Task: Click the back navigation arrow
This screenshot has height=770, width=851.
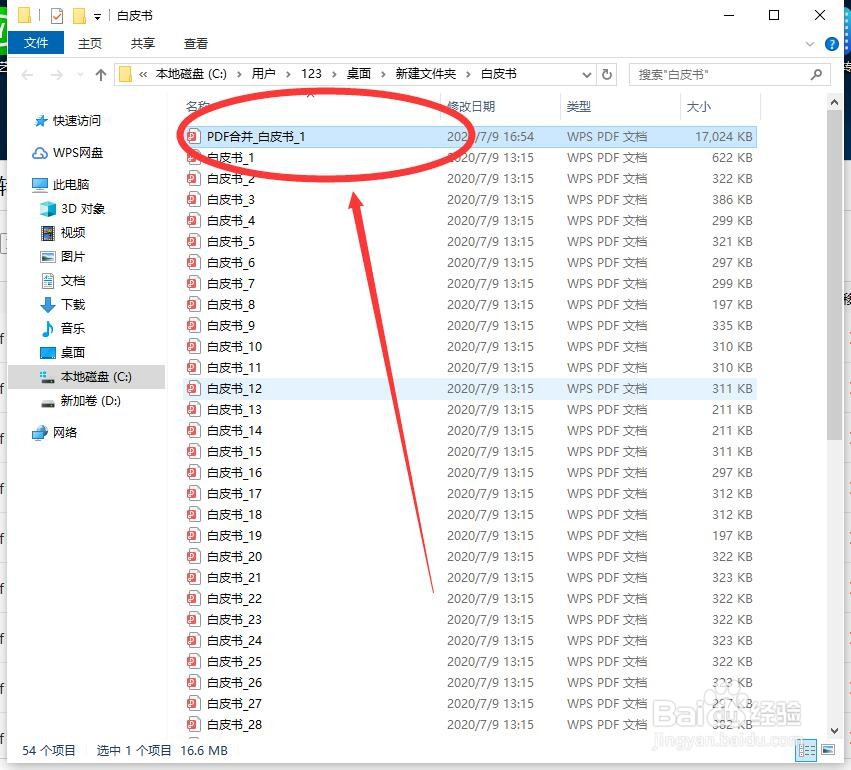Action: 28,74
